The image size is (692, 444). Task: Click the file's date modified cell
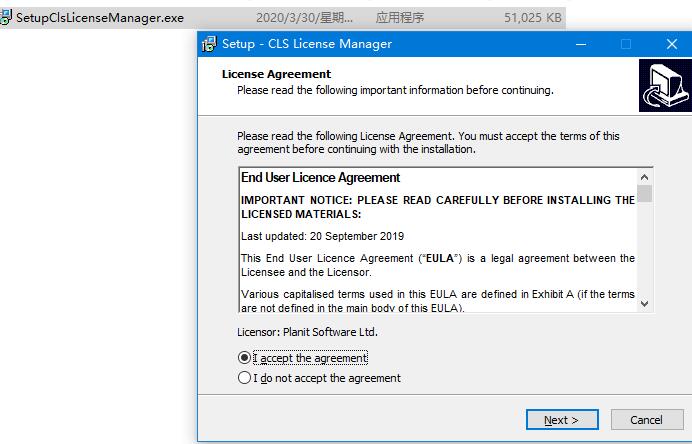click(x=305, y=18)
